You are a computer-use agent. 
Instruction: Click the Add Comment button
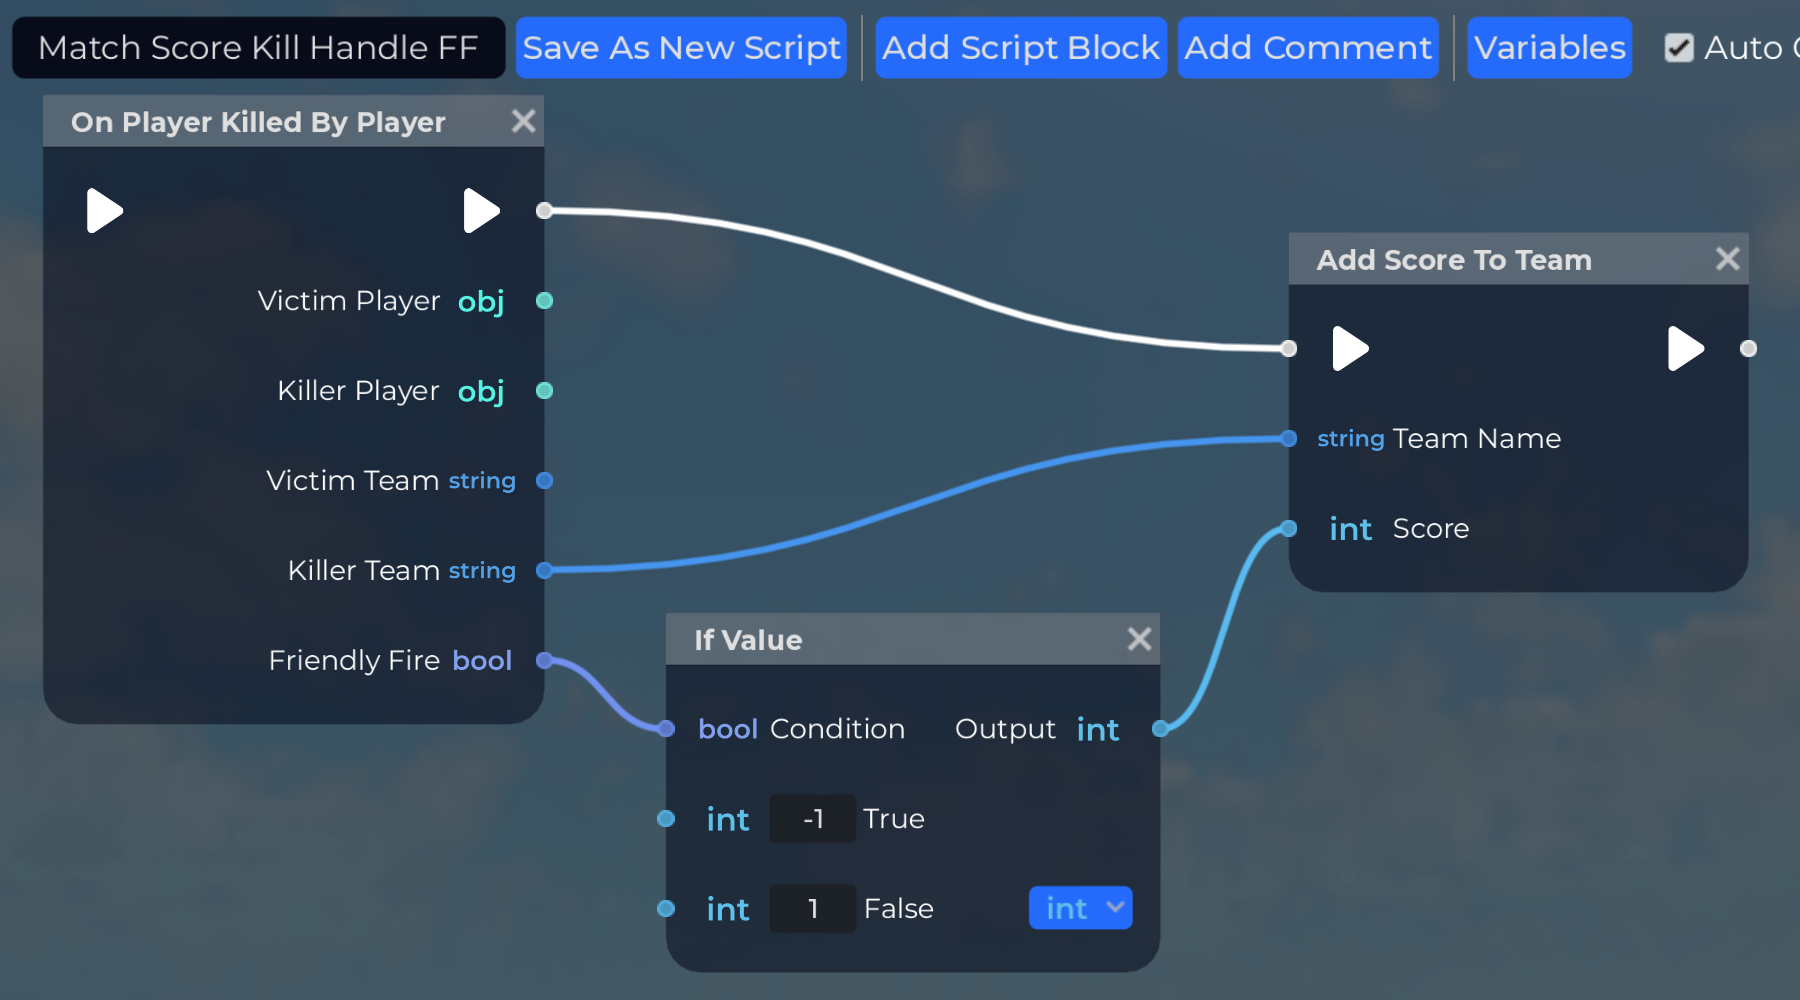point(1308,48)
